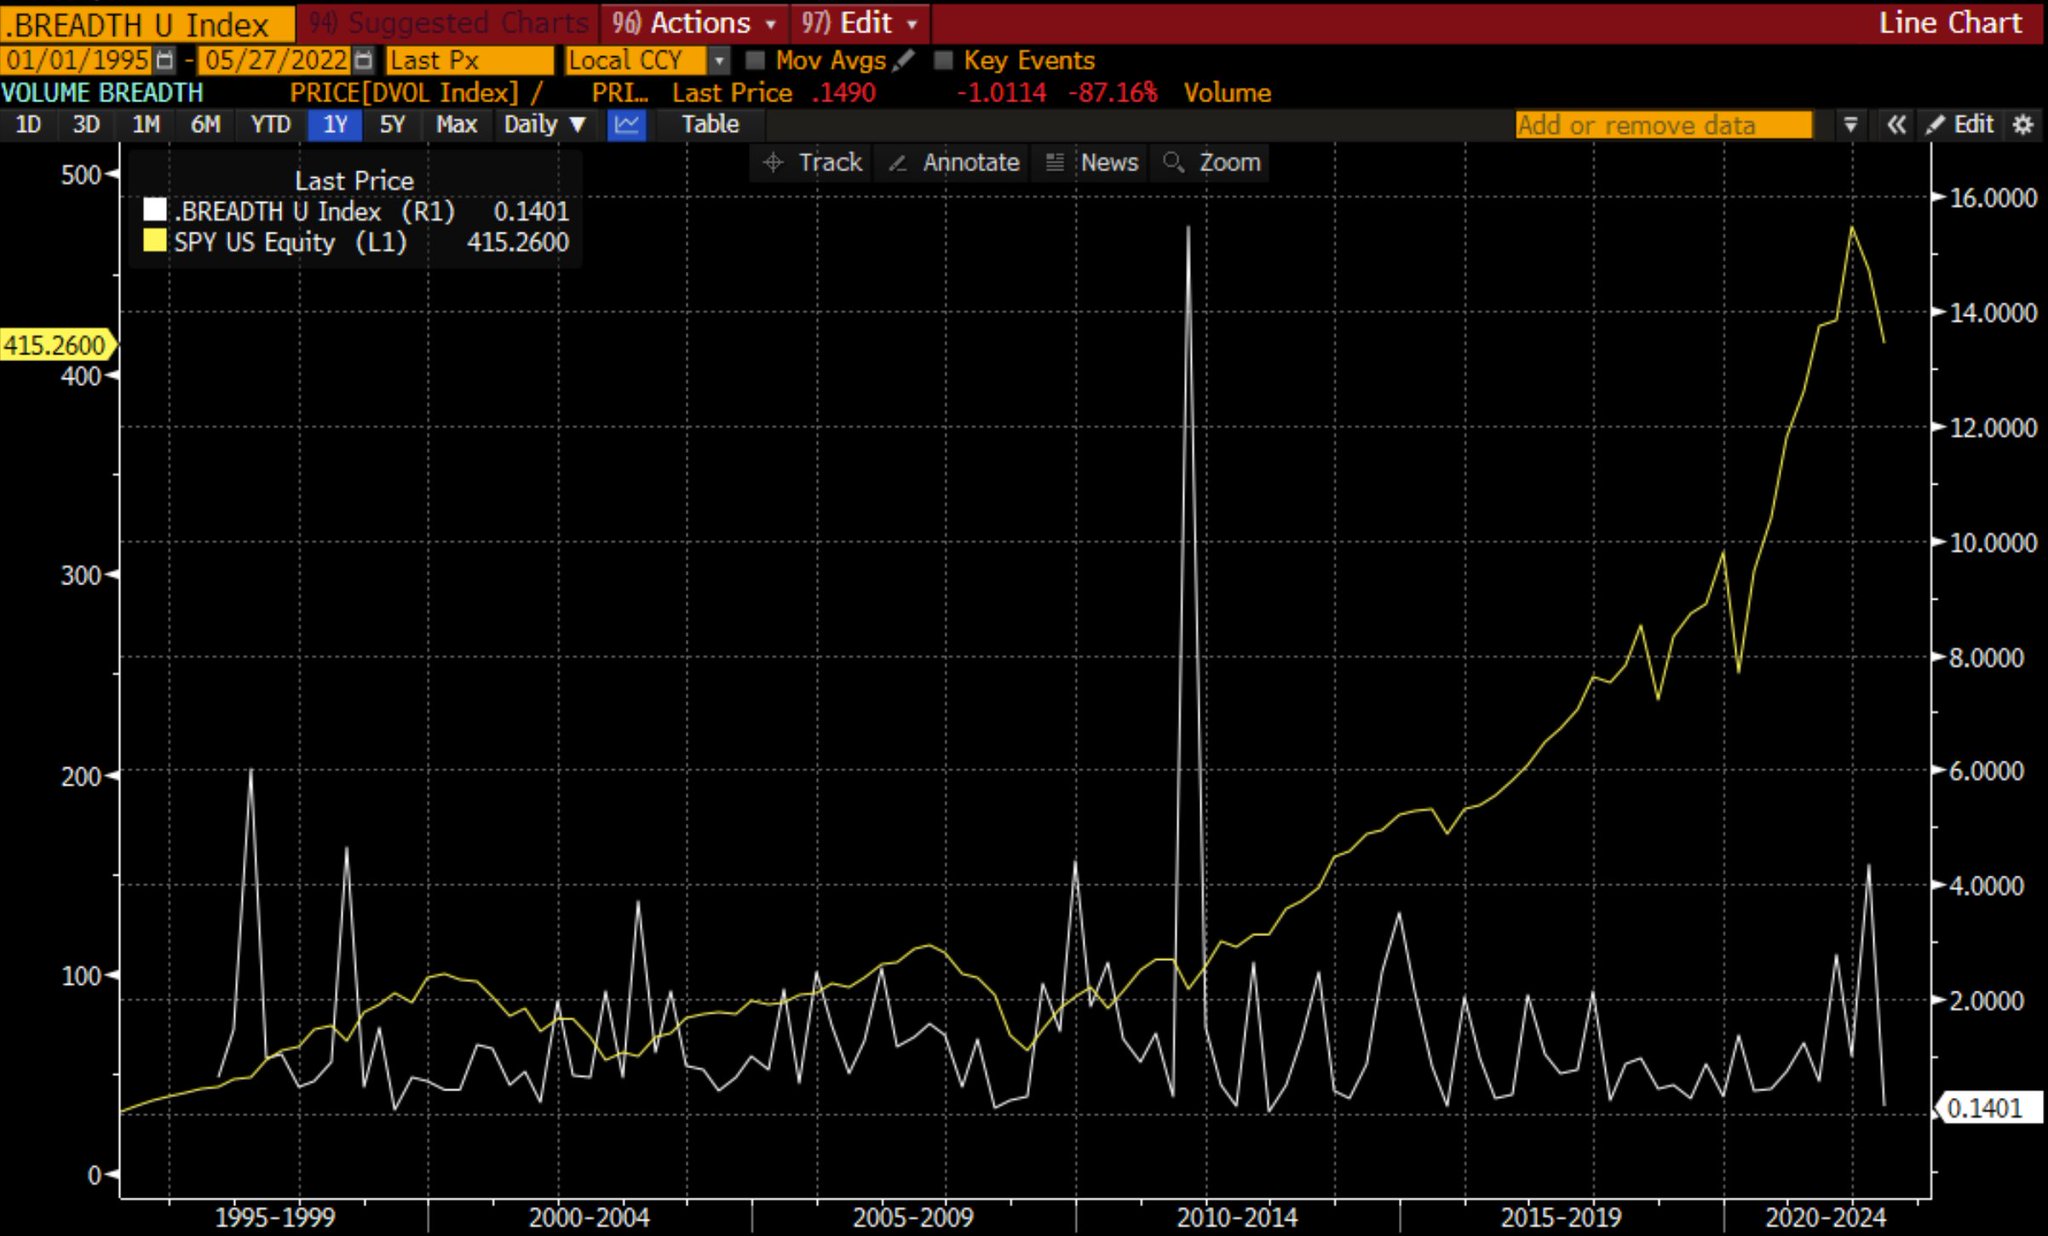The image size is (2048, 1236).
Task: Open the Annotate drawing tool
Action: (954, 162)
